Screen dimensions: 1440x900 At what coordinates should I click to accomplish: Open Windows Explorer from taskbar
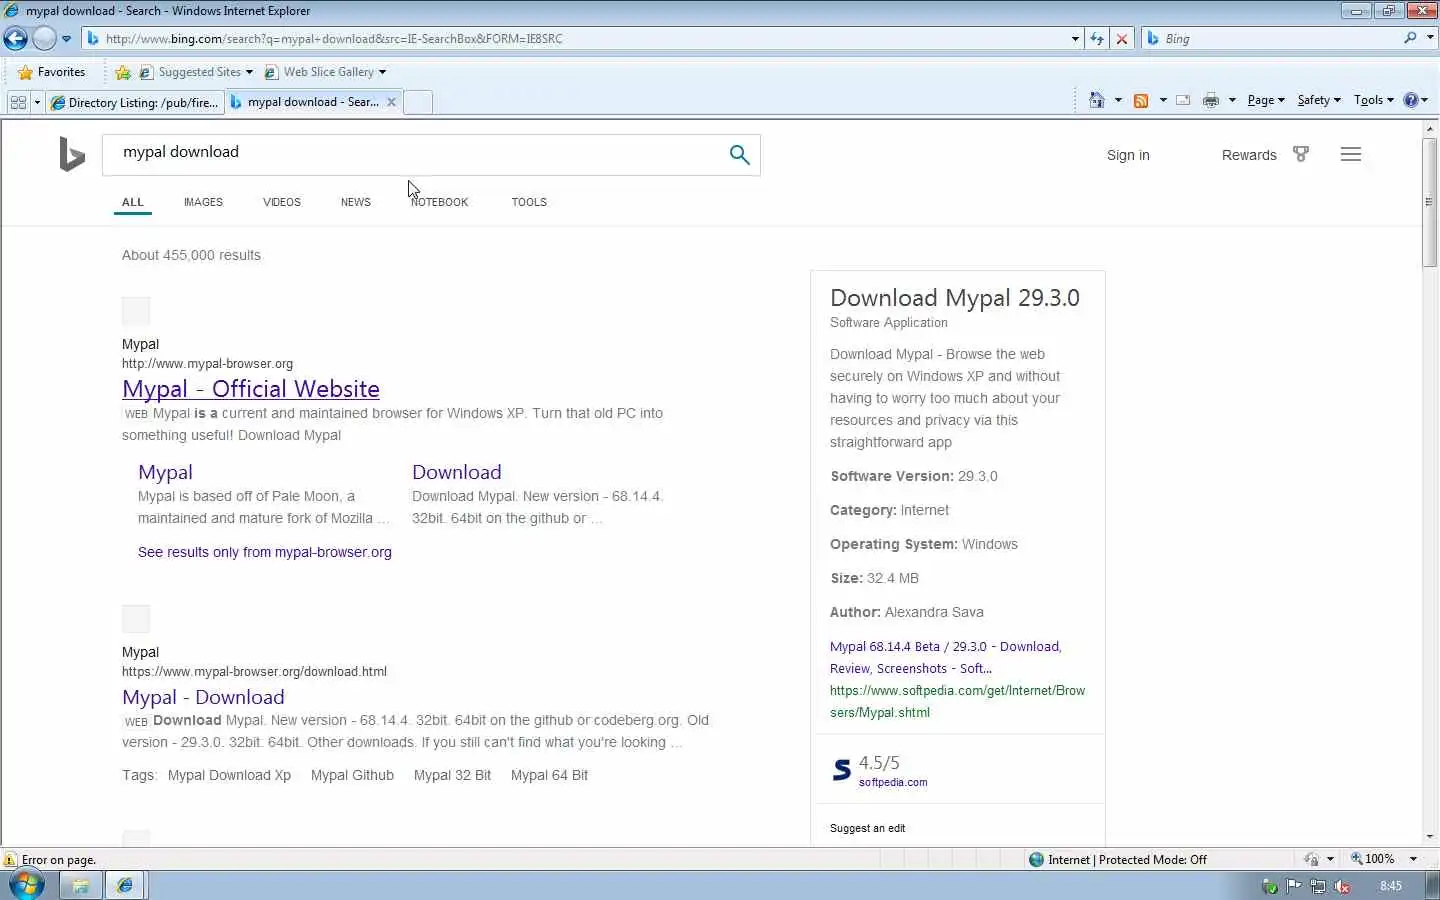[x=80, y=885]
